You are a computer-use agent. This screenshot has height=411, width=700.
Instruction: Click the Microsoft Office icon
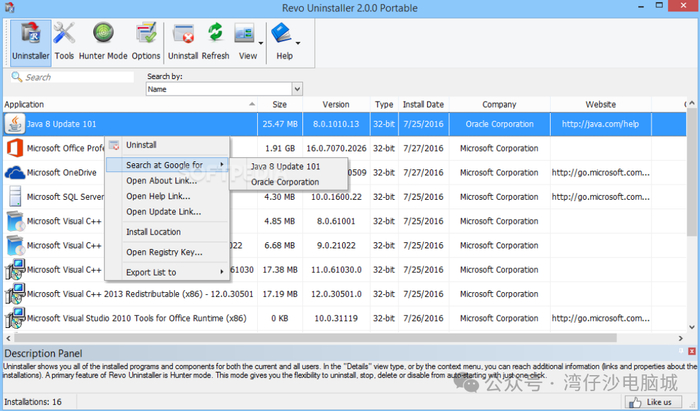point(15,148)
